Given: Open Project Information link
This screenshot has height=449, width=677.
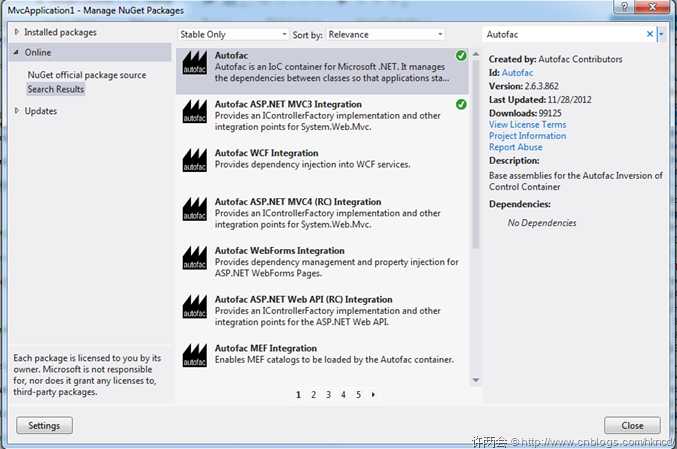Looking at the screenshot, I should pos(527,136).
